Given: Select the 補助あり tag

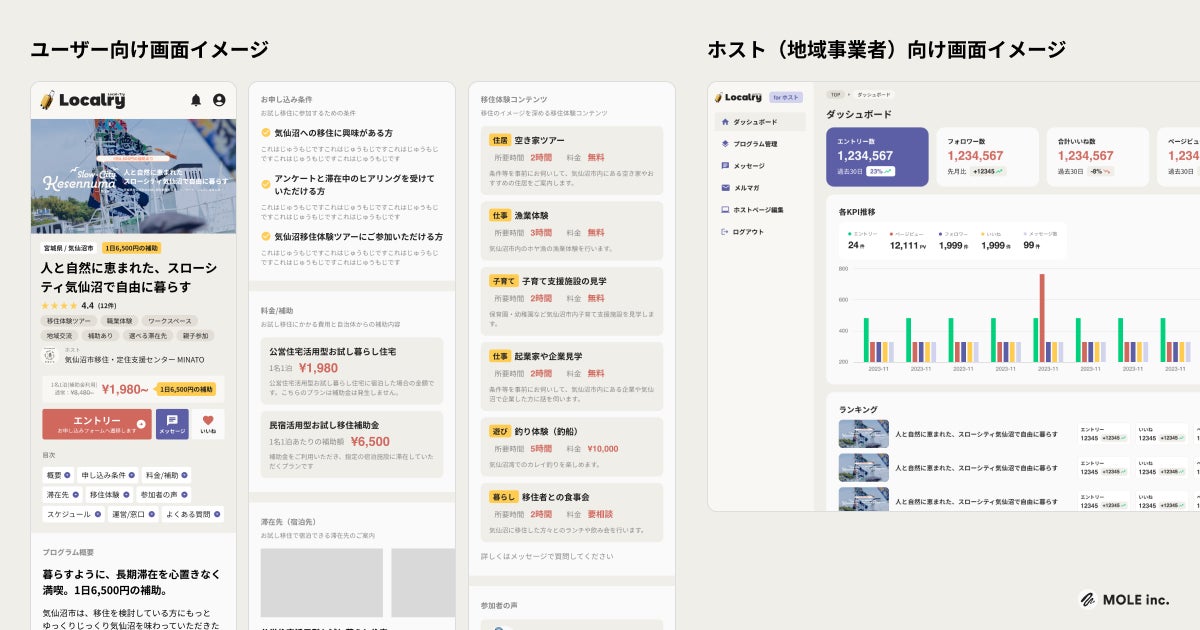Looking at the screenshot, I should (100, 336).
